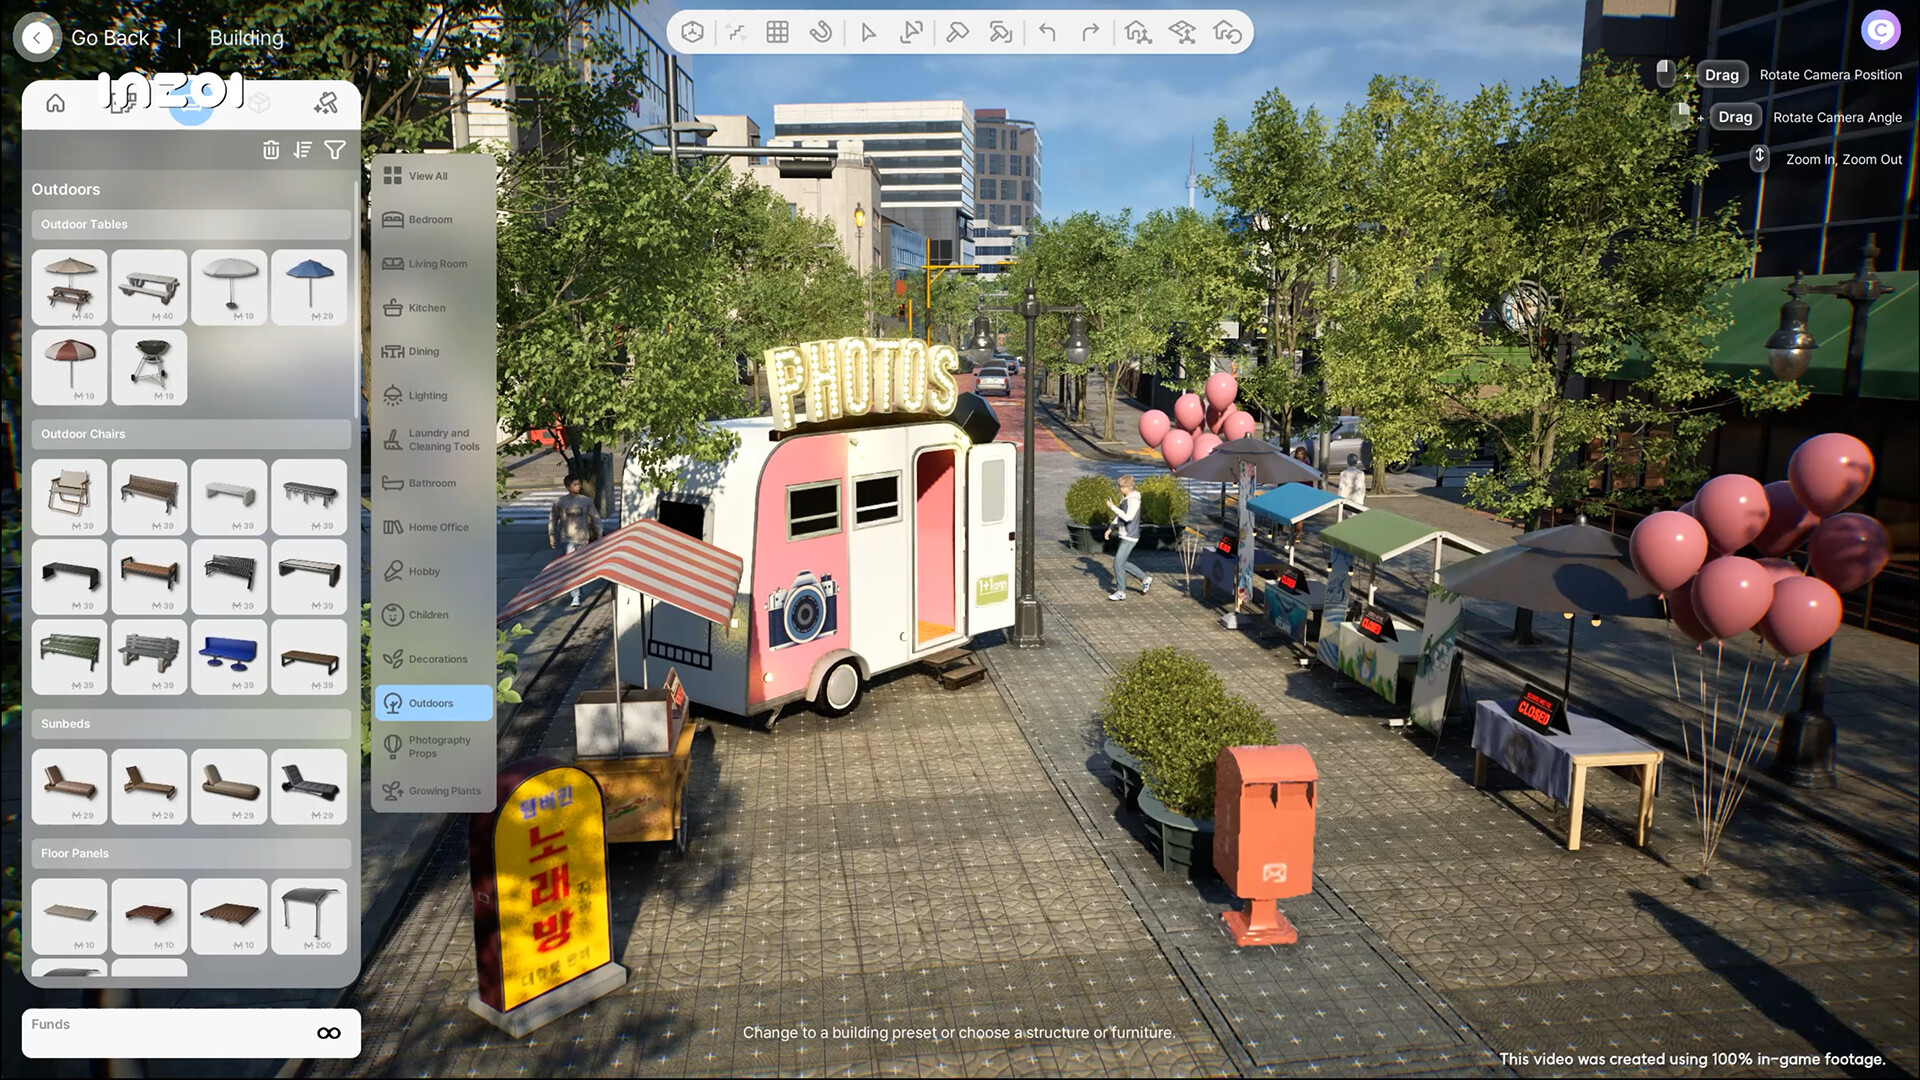Activate the hammer build tool
Viewport: 1920px width, 1080px height.
(x=957, y=32)
